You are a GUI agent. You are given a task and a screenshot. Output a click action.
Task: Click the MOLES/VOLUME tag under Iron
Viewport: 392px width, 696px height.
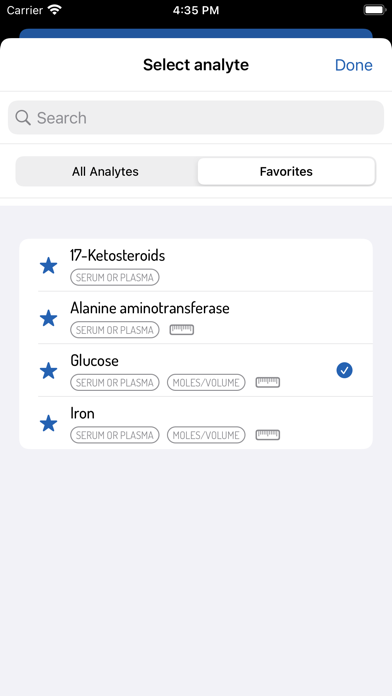coord(206,435)
